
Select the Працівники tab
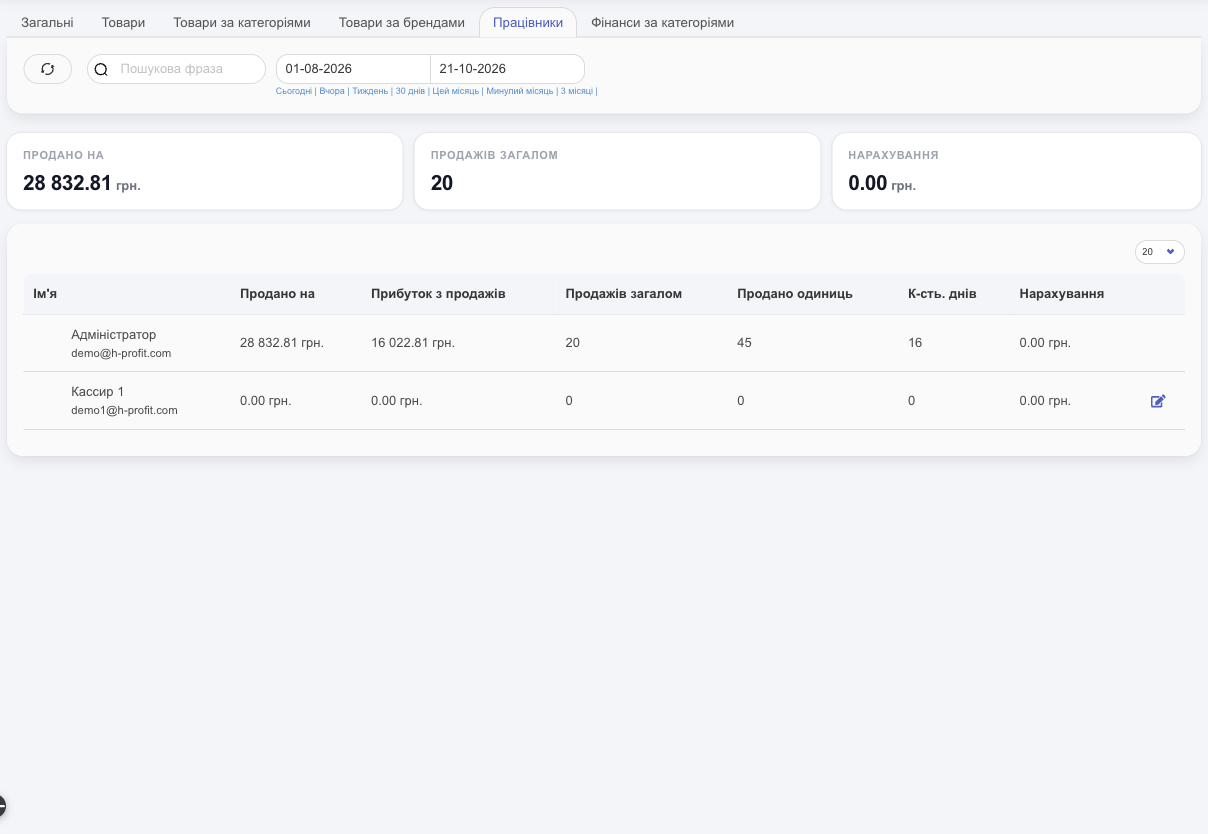(528, 22)
